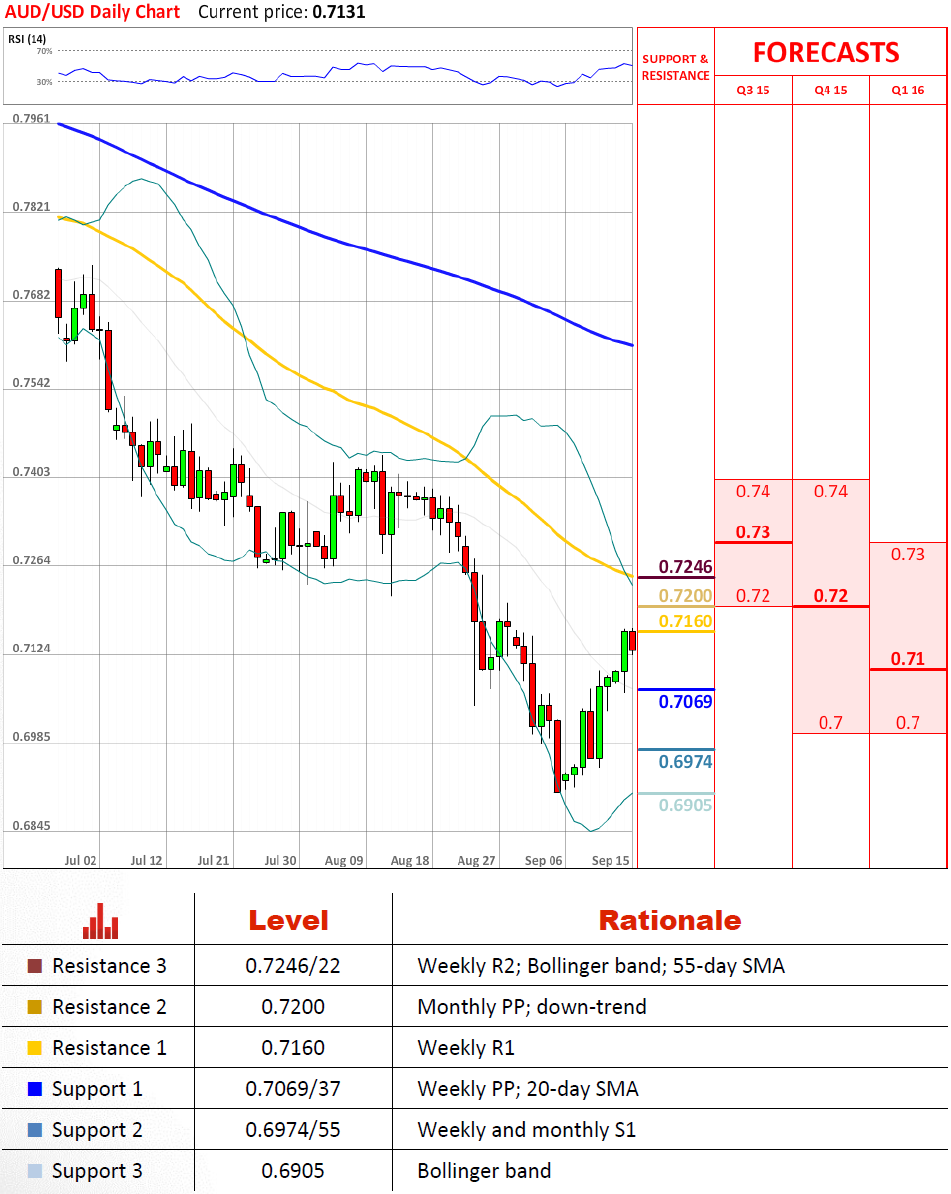Click the 'RSI (14)' indicator label

27,39
